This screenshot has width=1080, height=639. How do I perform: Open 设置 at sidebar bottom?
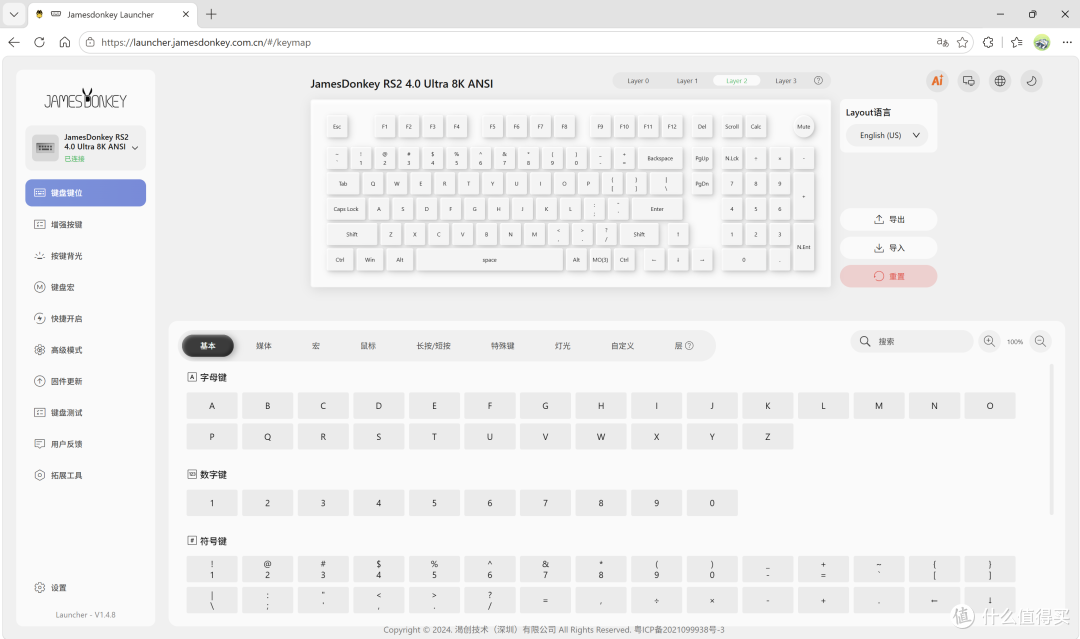click(50, 587)
